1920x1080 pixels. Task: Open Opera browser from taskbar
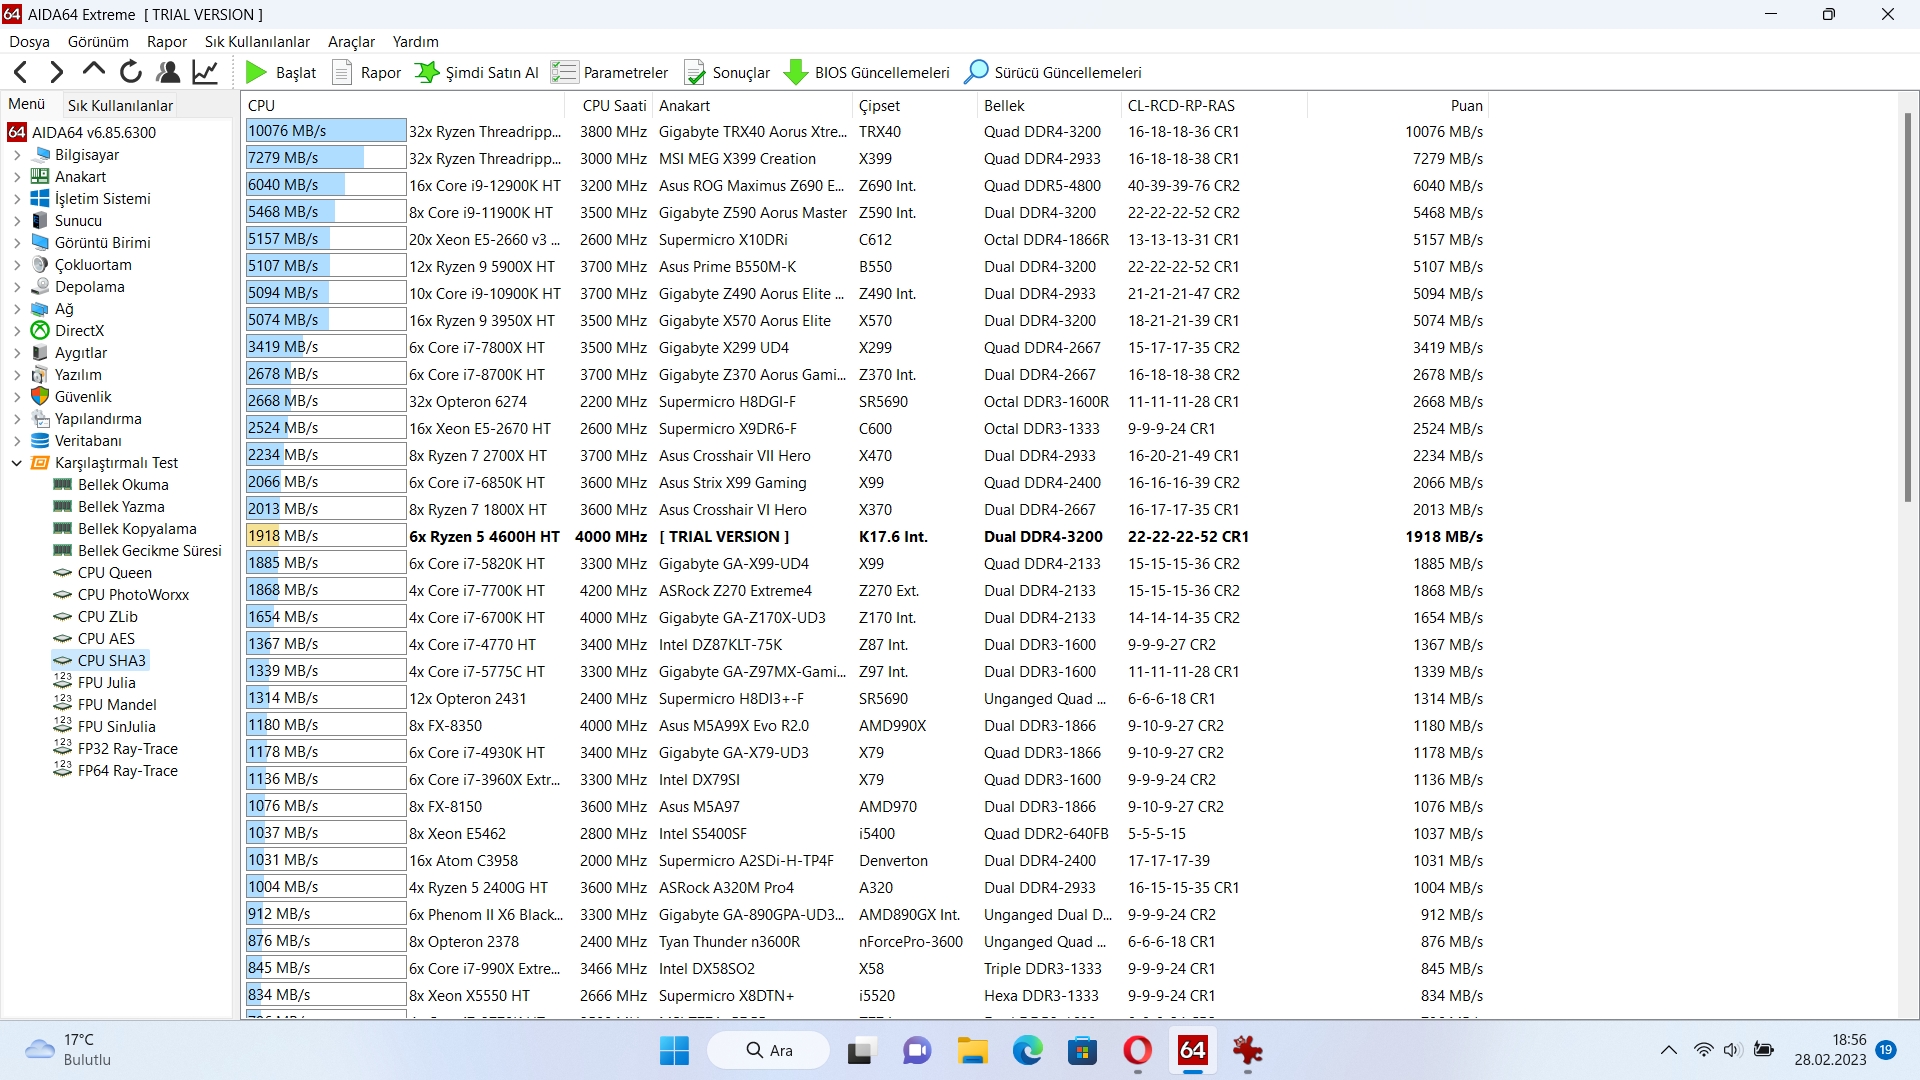coord(1137,1051)
